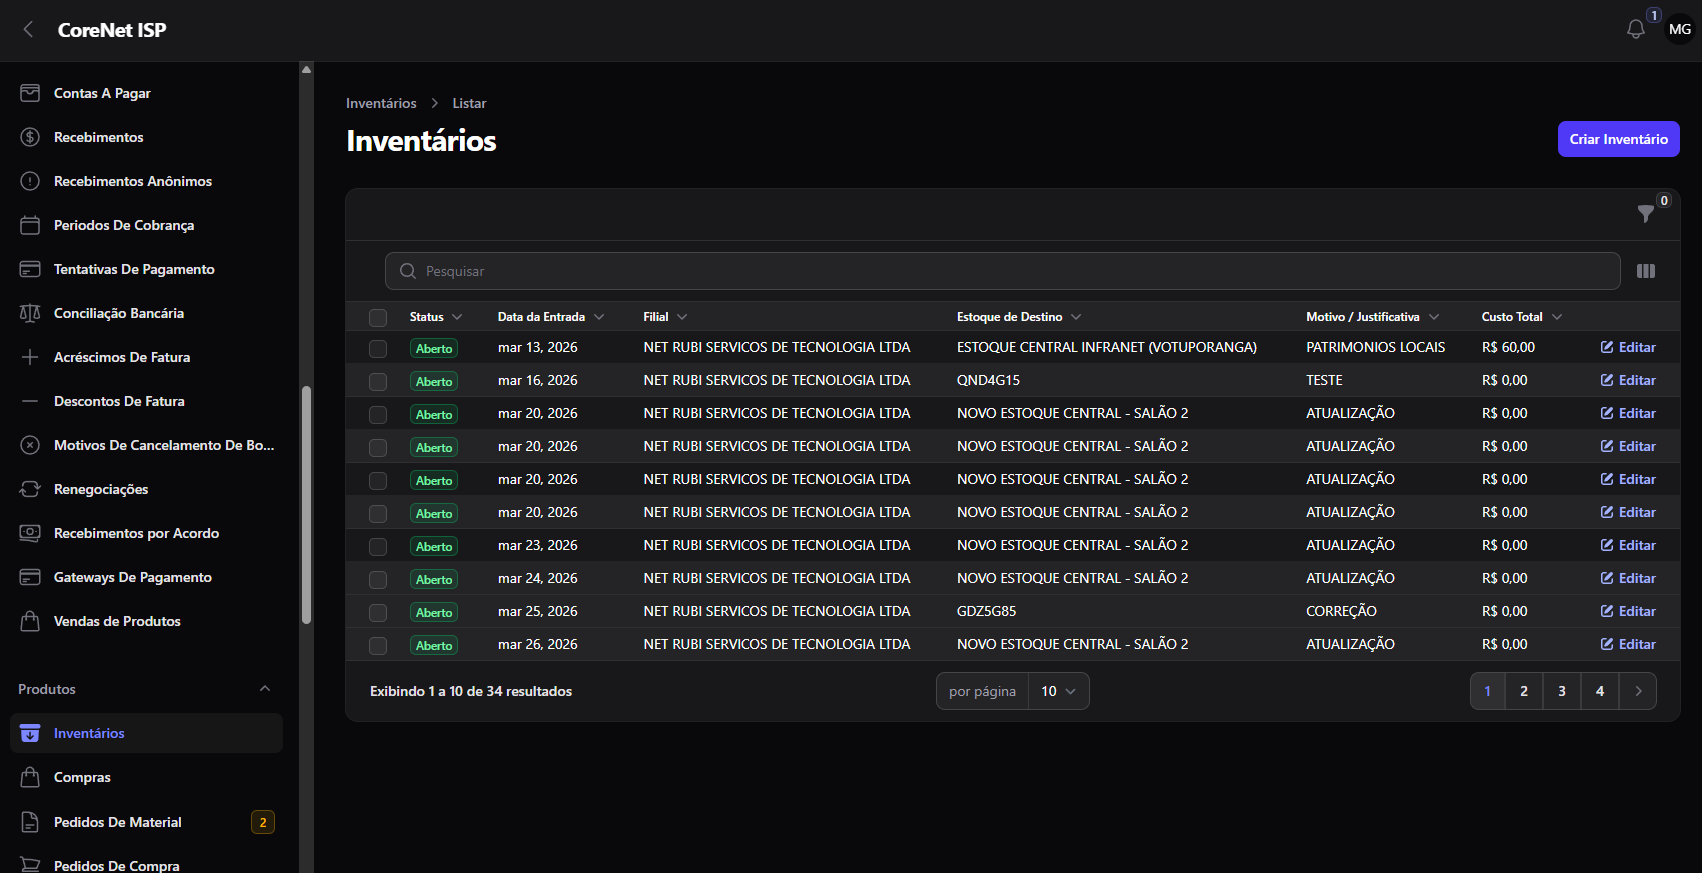Sort by the Custo Total column
This screenshot has height=873, width=1702.
1521,317
